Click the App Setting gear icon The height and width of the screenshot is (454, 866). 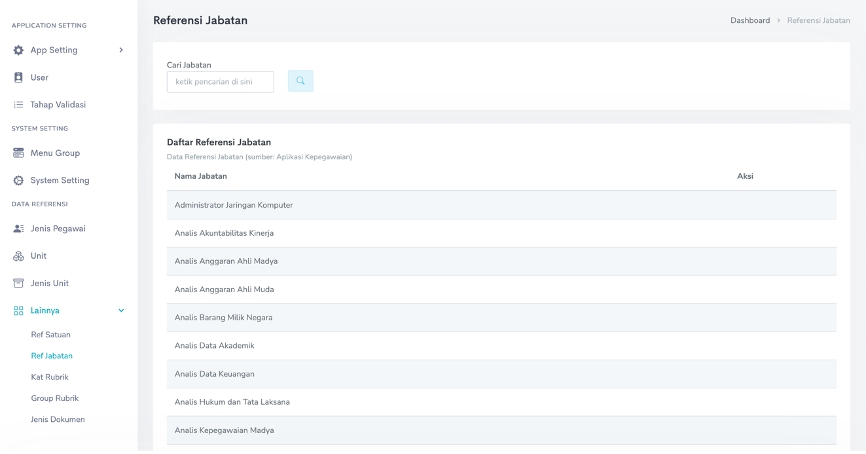pos(17,50)
